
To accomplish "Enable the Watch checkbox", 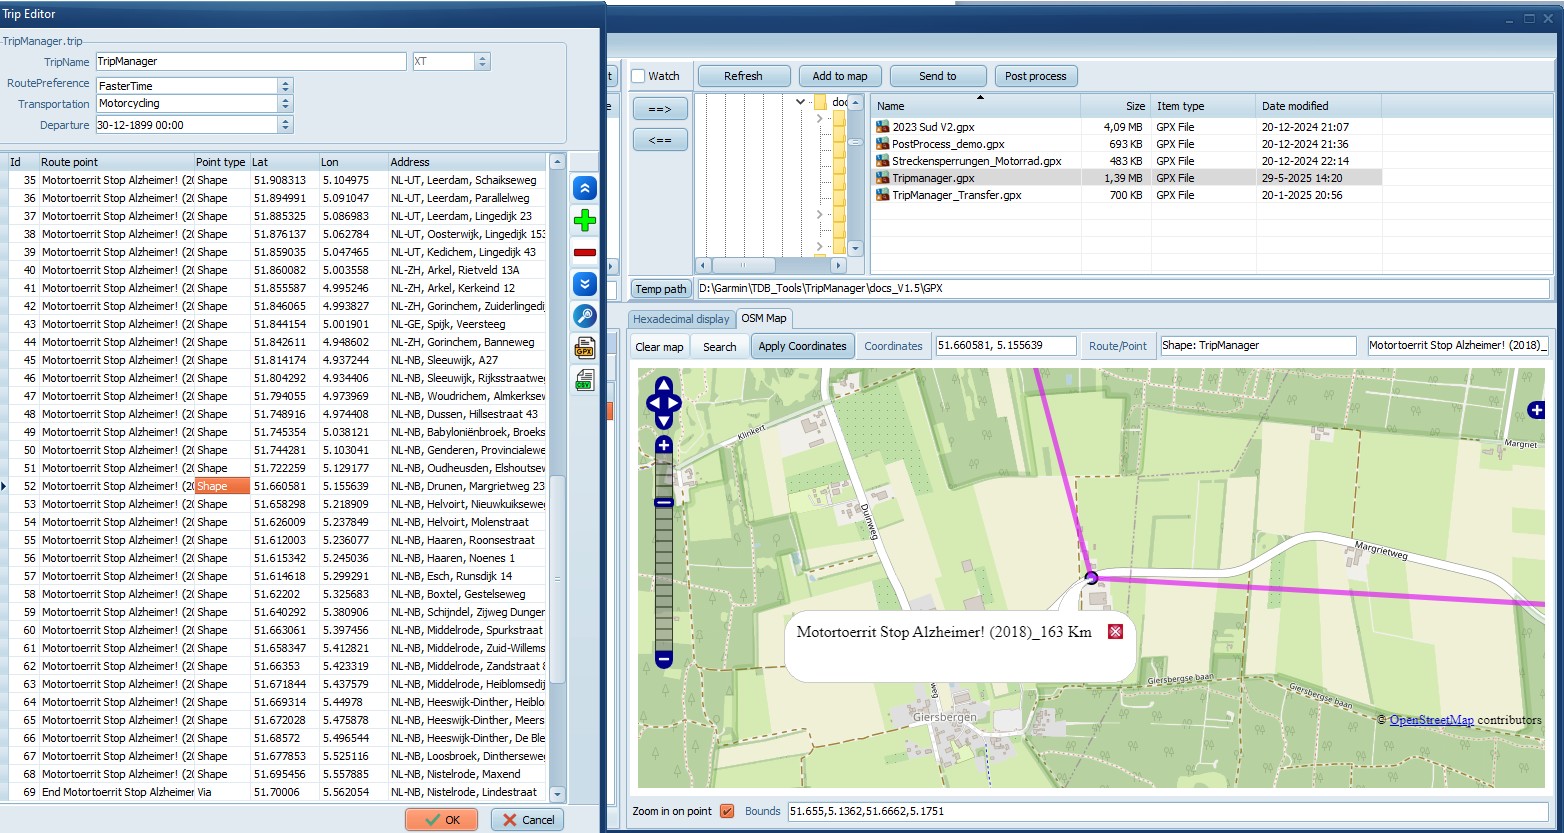I will click(x=638, y=76).
